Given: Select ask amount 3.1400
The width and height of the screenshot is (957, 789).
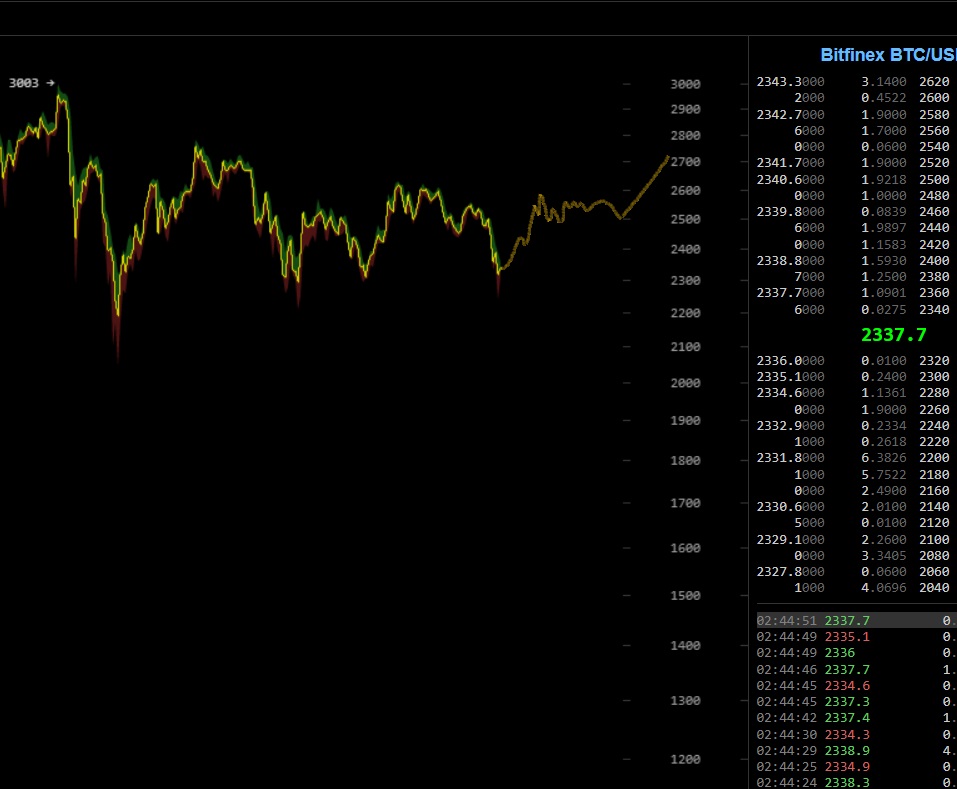Looking at the screenshot, I should pos(884,82).
